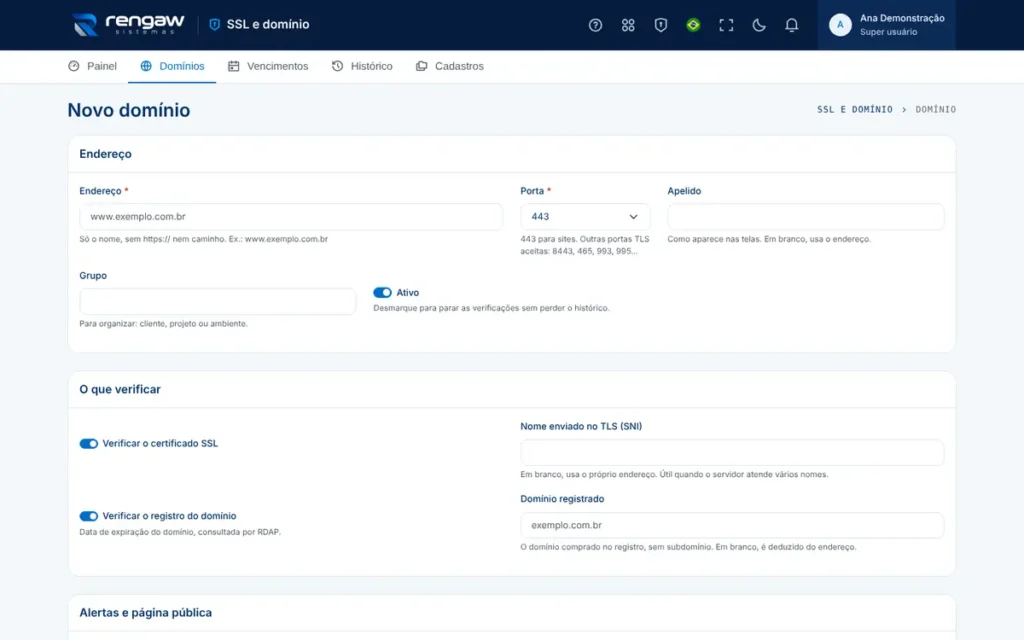1024x640 pixels.
Task: Click SSL E DOMÍNIO breadcrumb link
Action: [x=854, y=110]
